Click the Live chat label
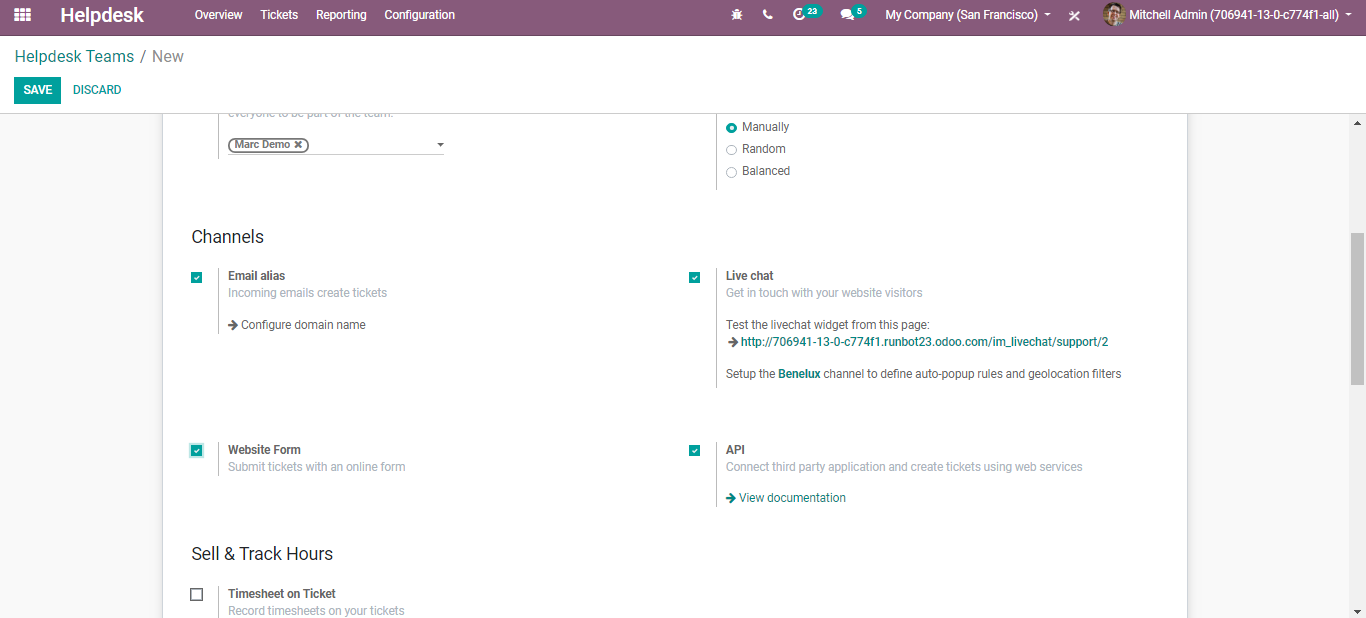The width and height of the screenshot is (1366, 618). (x=750, y=276)
